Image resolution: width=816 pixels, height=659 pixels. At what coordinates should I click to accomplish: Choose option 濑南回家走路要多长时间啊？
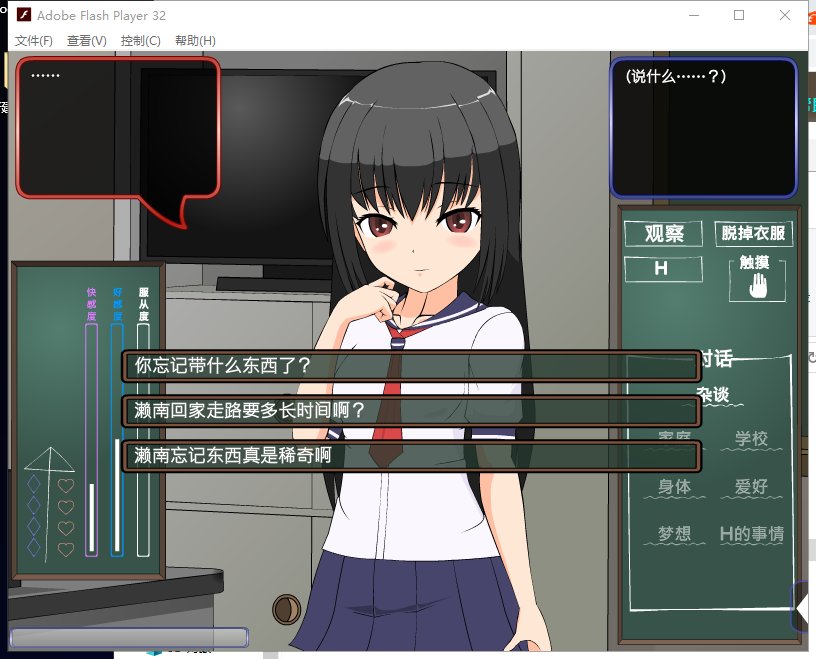click(411, 411)
